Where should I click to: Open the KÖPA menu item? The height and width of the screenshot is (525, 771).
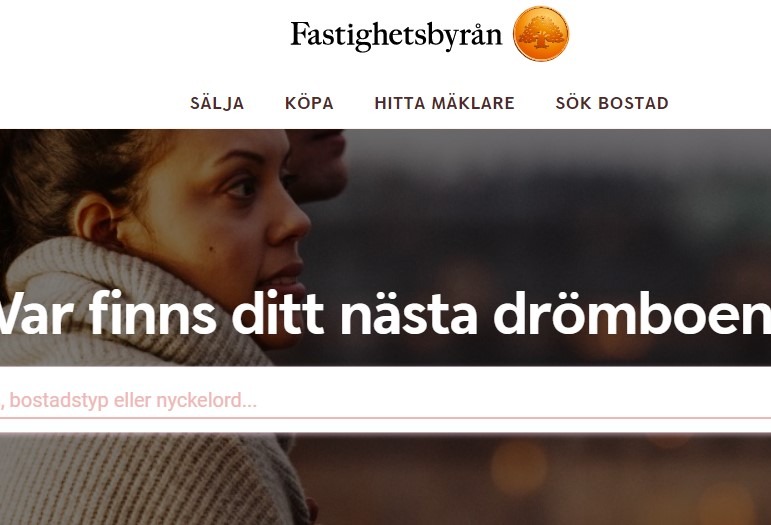(309, 103)
